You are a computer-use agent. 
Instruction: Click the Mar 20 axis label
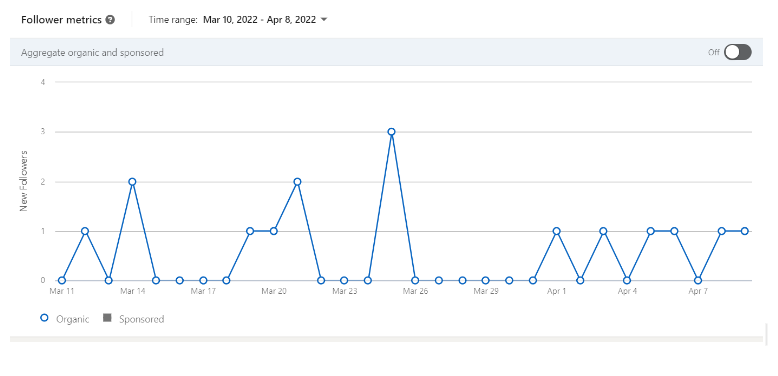click(274, 291)
